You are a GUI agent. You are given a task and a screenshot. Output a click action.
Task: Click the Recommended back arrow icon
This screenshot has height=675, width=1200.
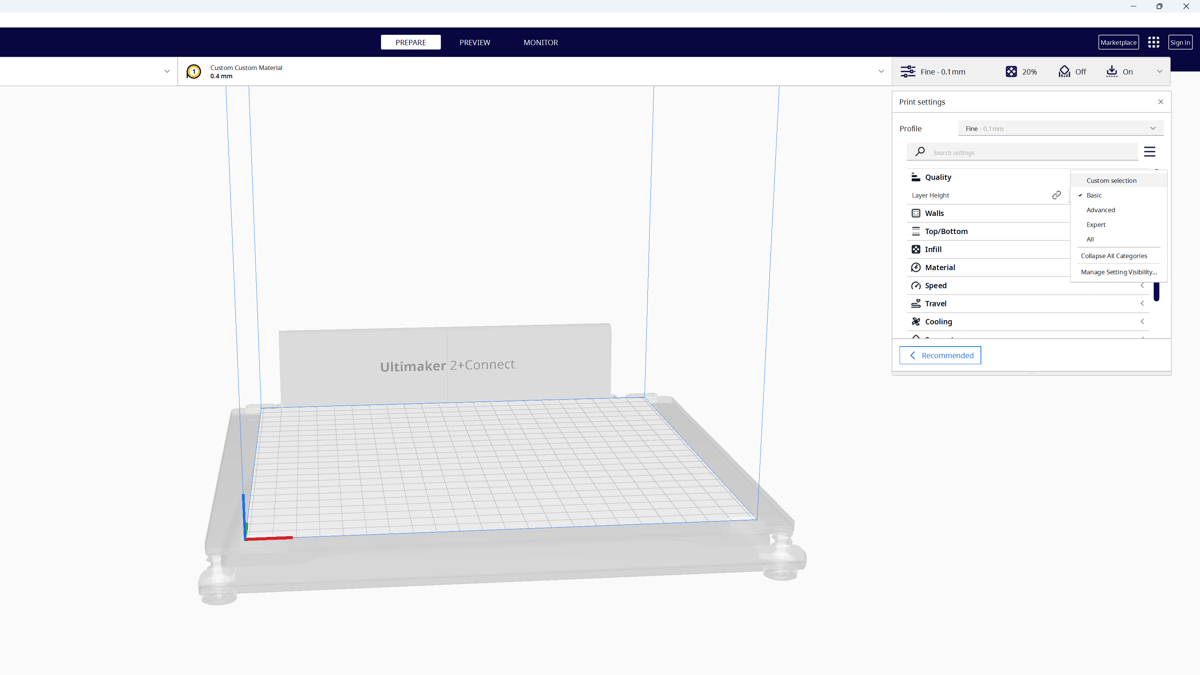click(x=912, y=355)
